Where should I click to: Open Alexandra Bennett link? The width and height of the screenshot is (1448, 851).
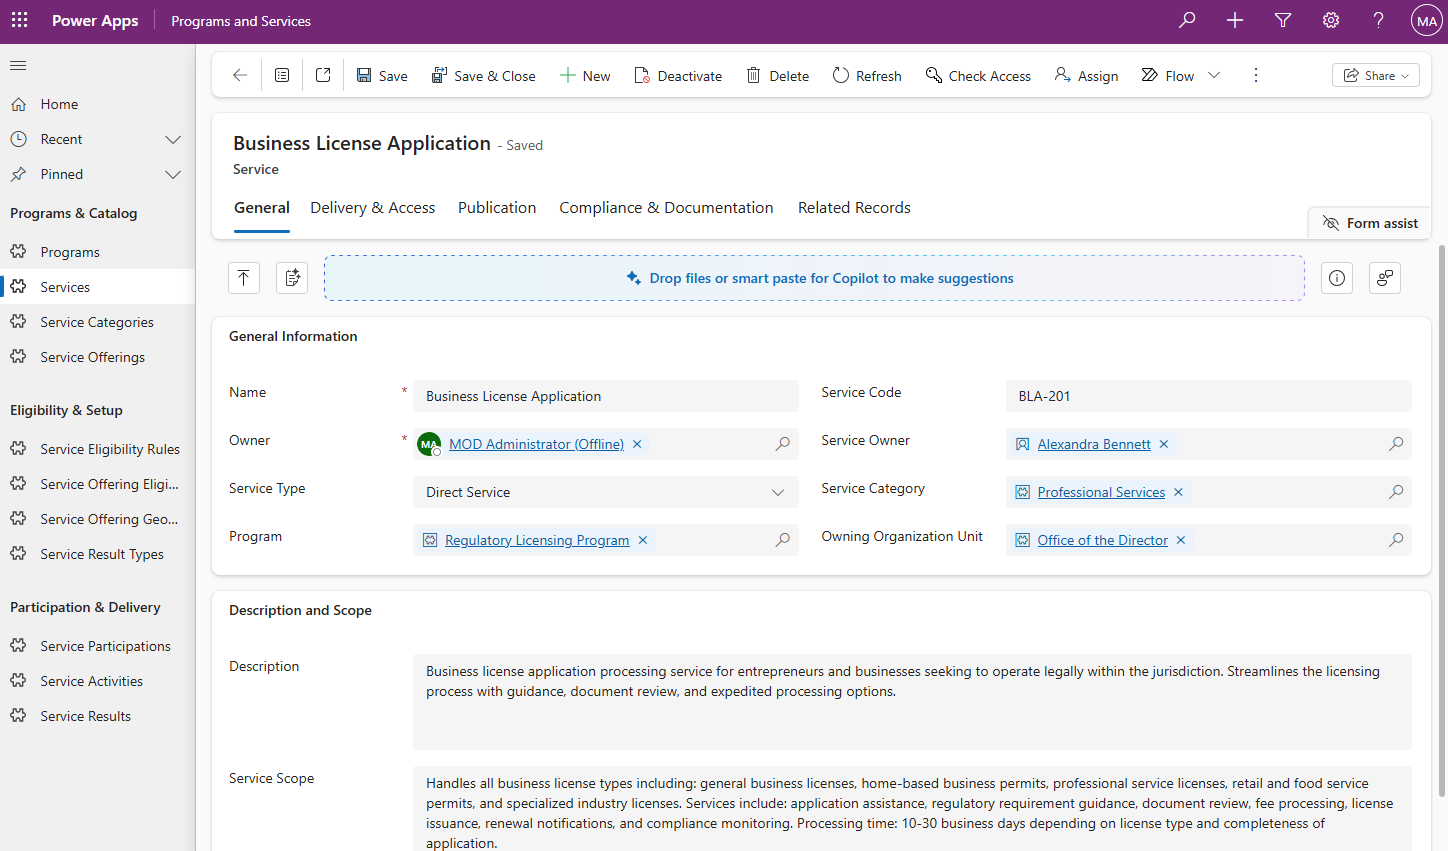click(x=1094, y=444)
